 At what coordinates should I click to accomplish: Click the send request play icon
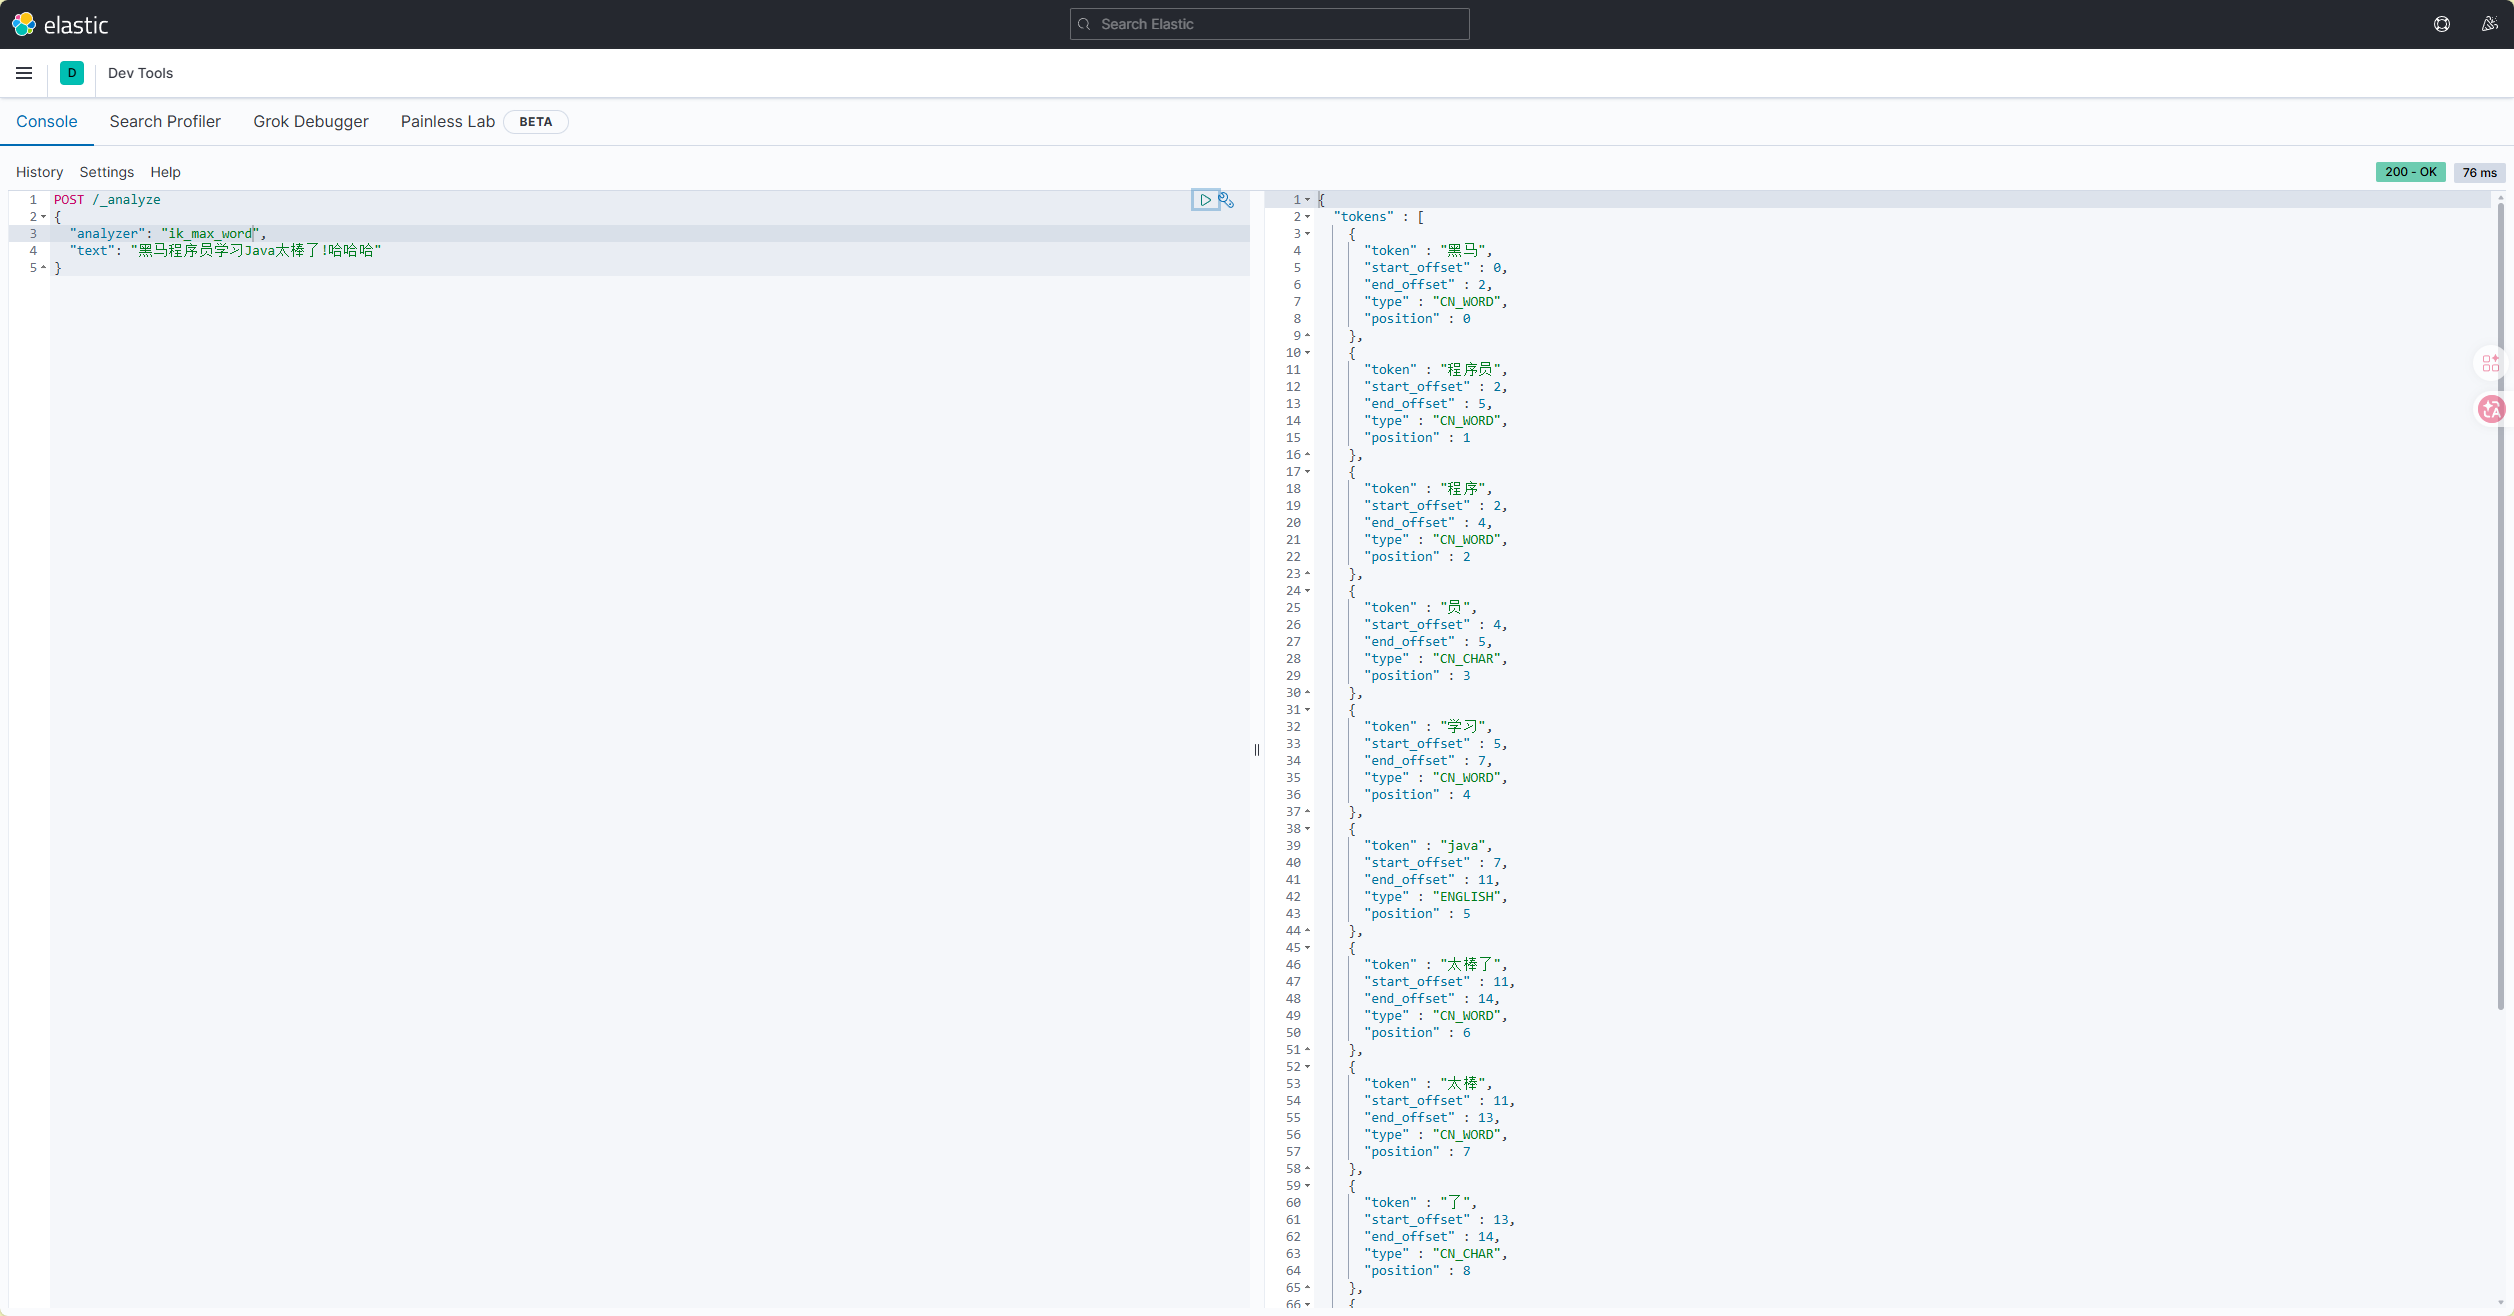coord(1205,200)
